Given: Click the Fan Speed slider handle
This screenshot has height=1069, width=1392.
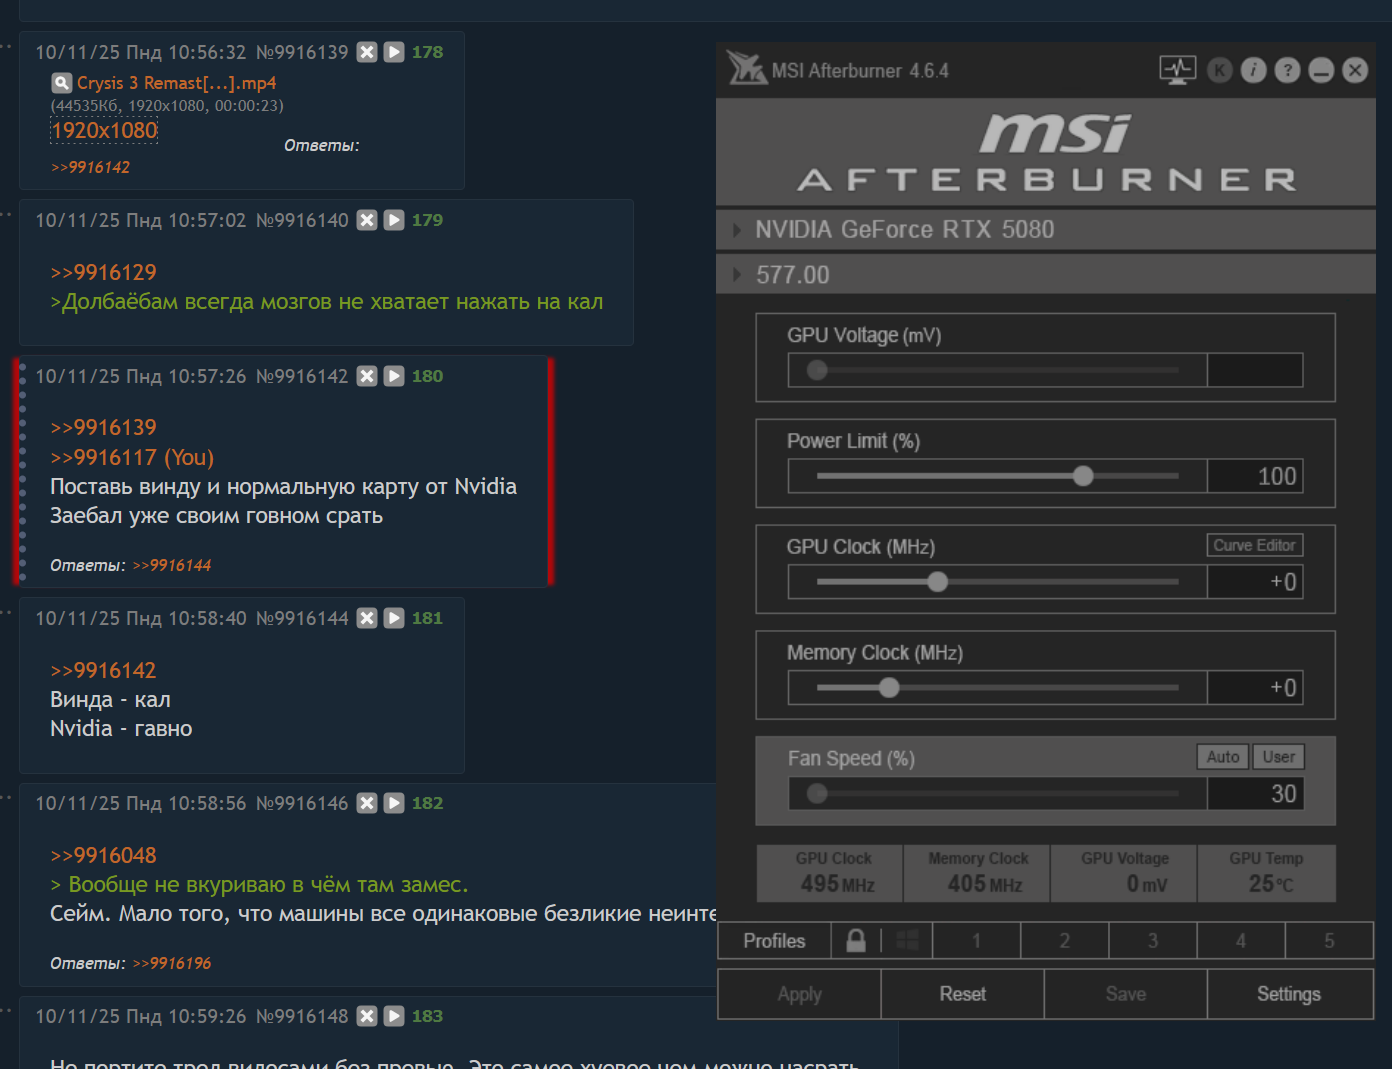Looking at the screenshot, I should coord(817,794).
